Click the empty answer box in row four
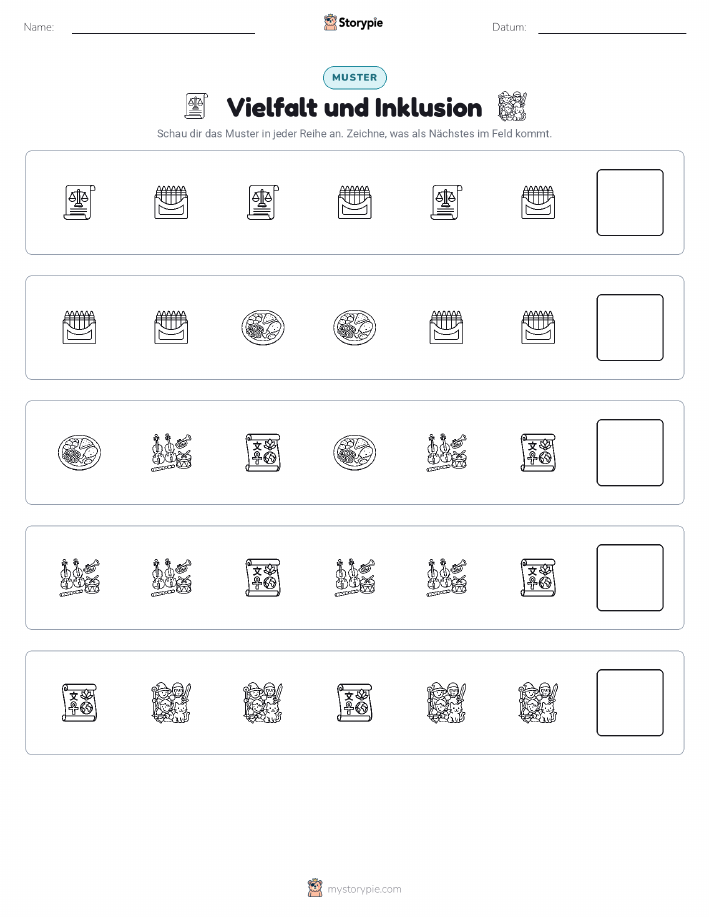709x917 pixels. [630, 578]
